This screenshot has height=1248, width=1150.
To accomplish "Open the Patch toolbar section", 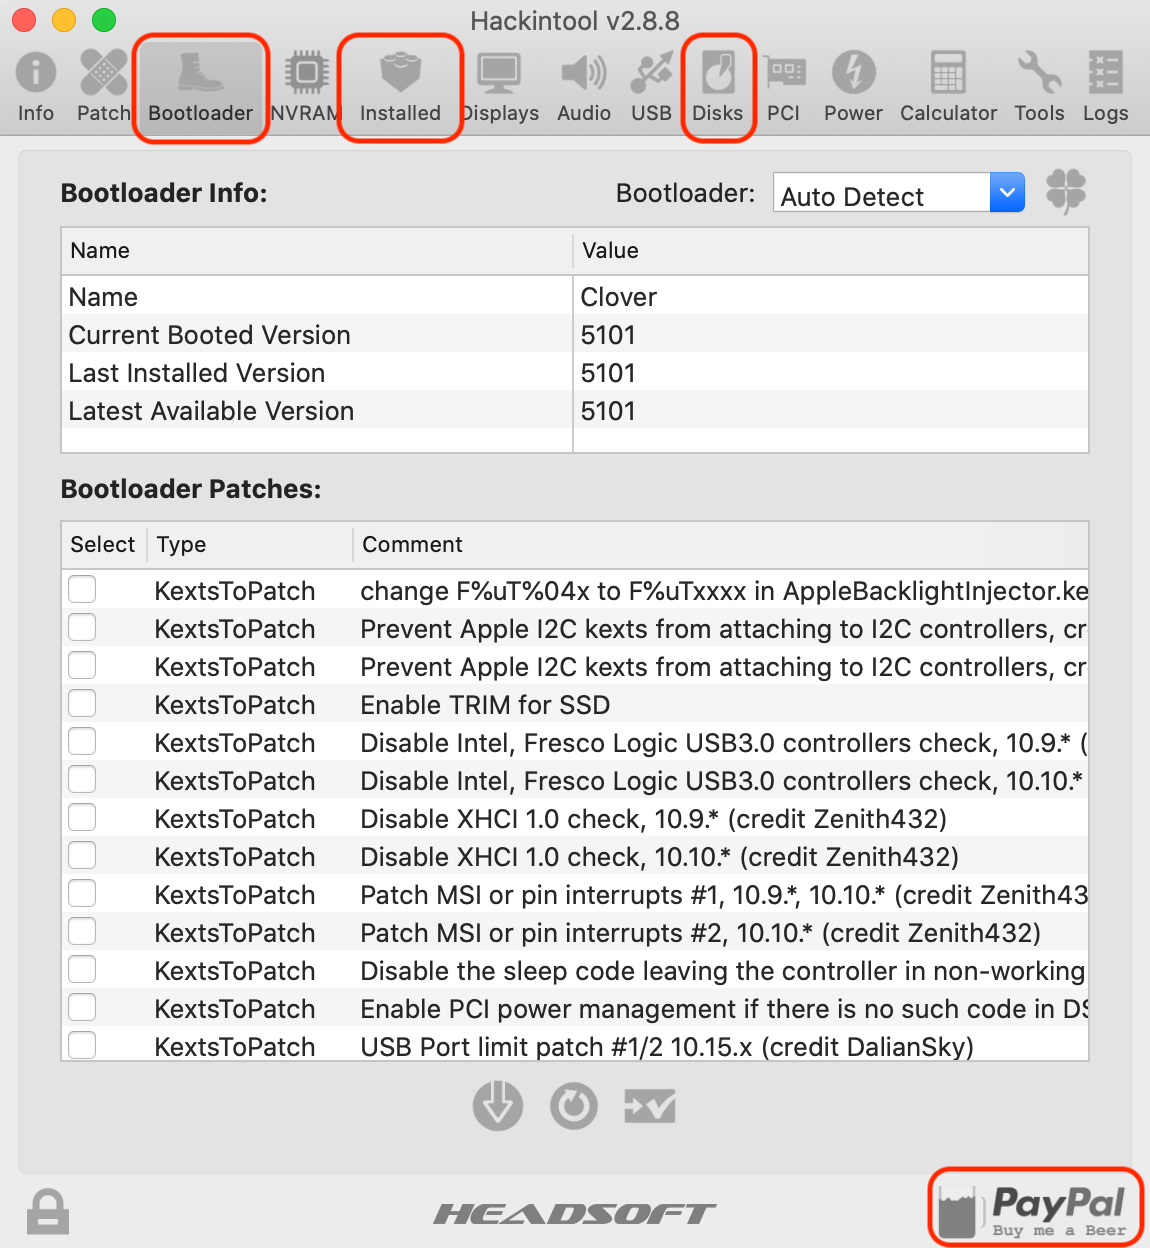I will [x=104, y=87].
